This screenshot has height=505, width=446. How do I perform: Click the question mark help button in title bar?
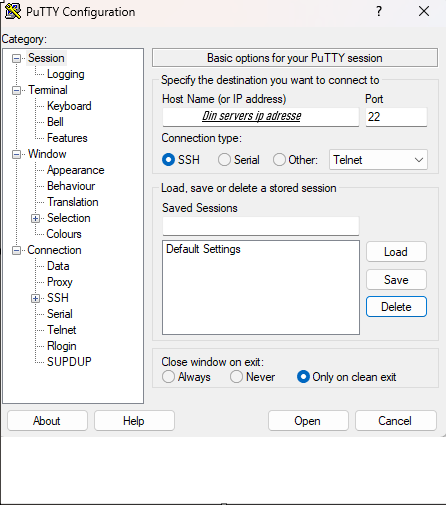[379, 12]
